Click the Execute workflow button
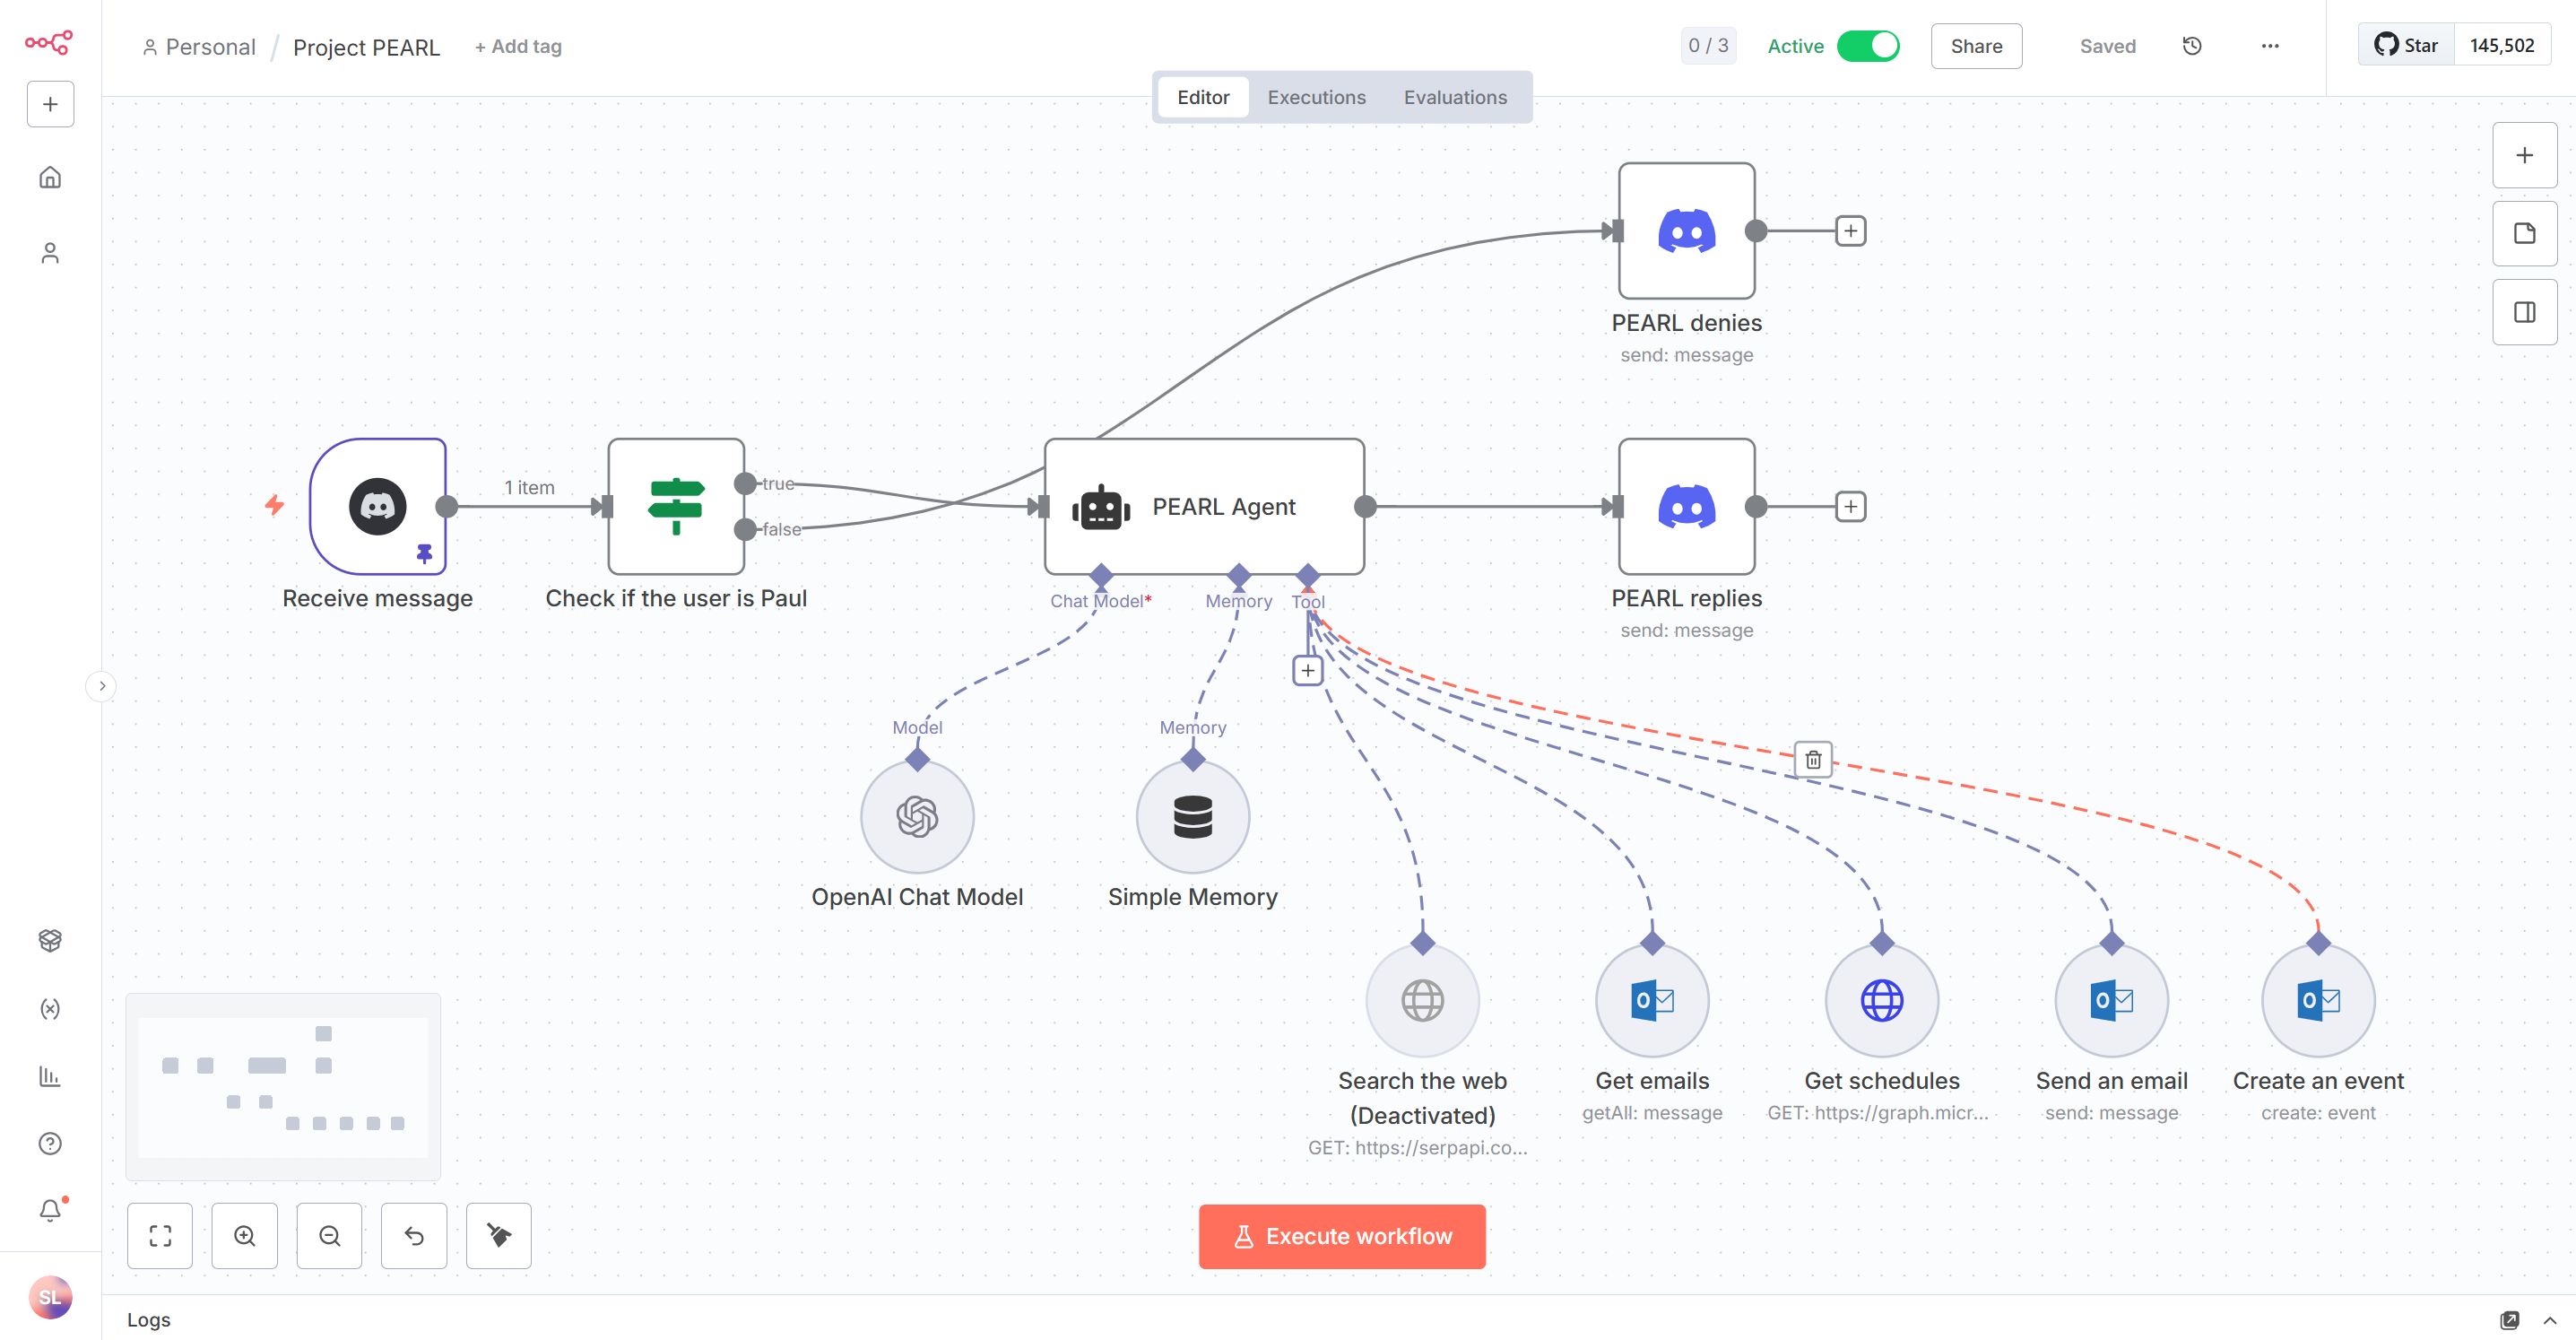The height and width of the screenshot is (1340, 2576). pyautogui.click(x=1342, y=1236)
